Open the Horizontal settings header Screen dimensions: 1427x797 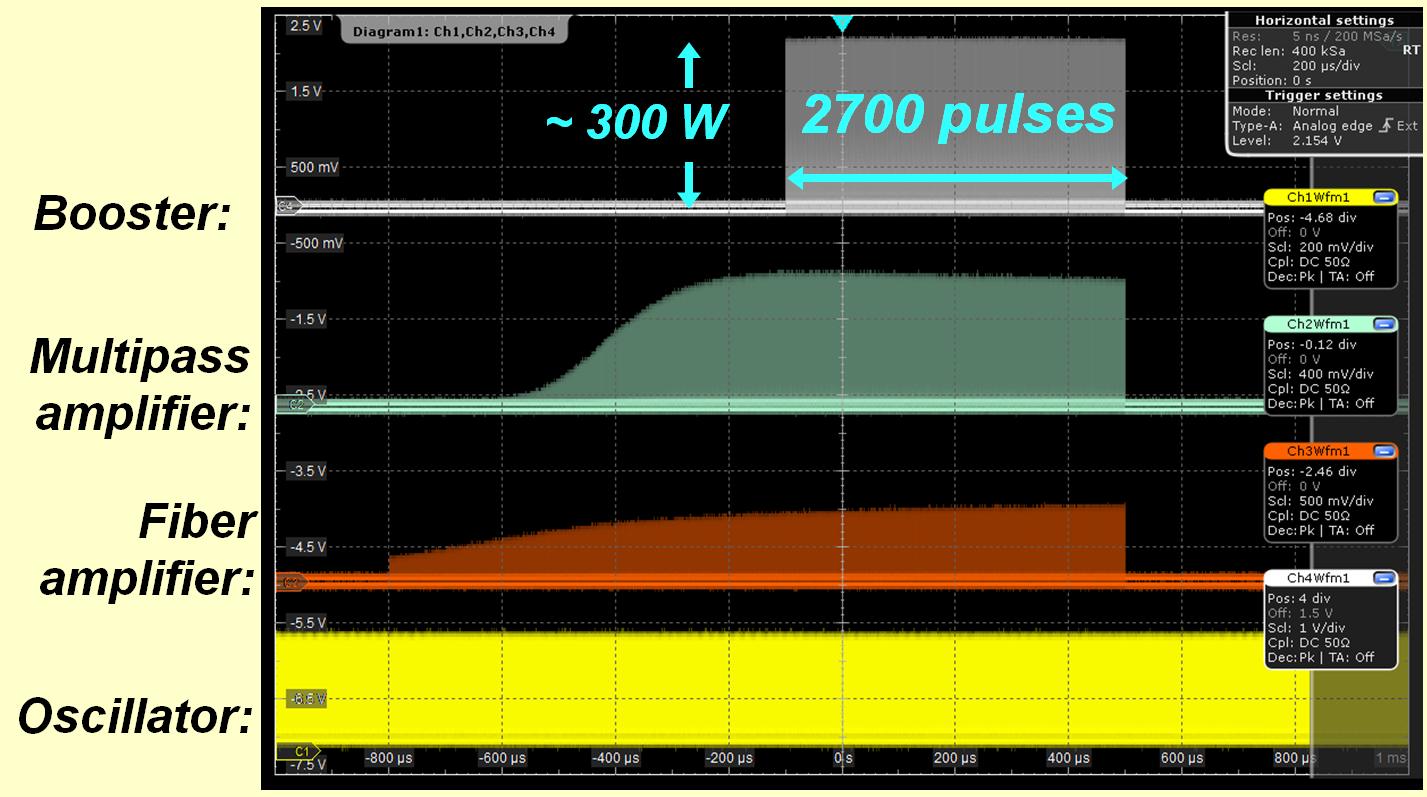pos(1323,20)
